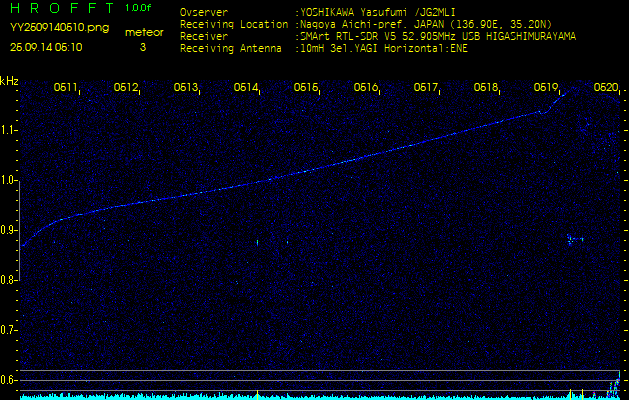
Task: Select the 0520 time marker
Action: [606, 88]
